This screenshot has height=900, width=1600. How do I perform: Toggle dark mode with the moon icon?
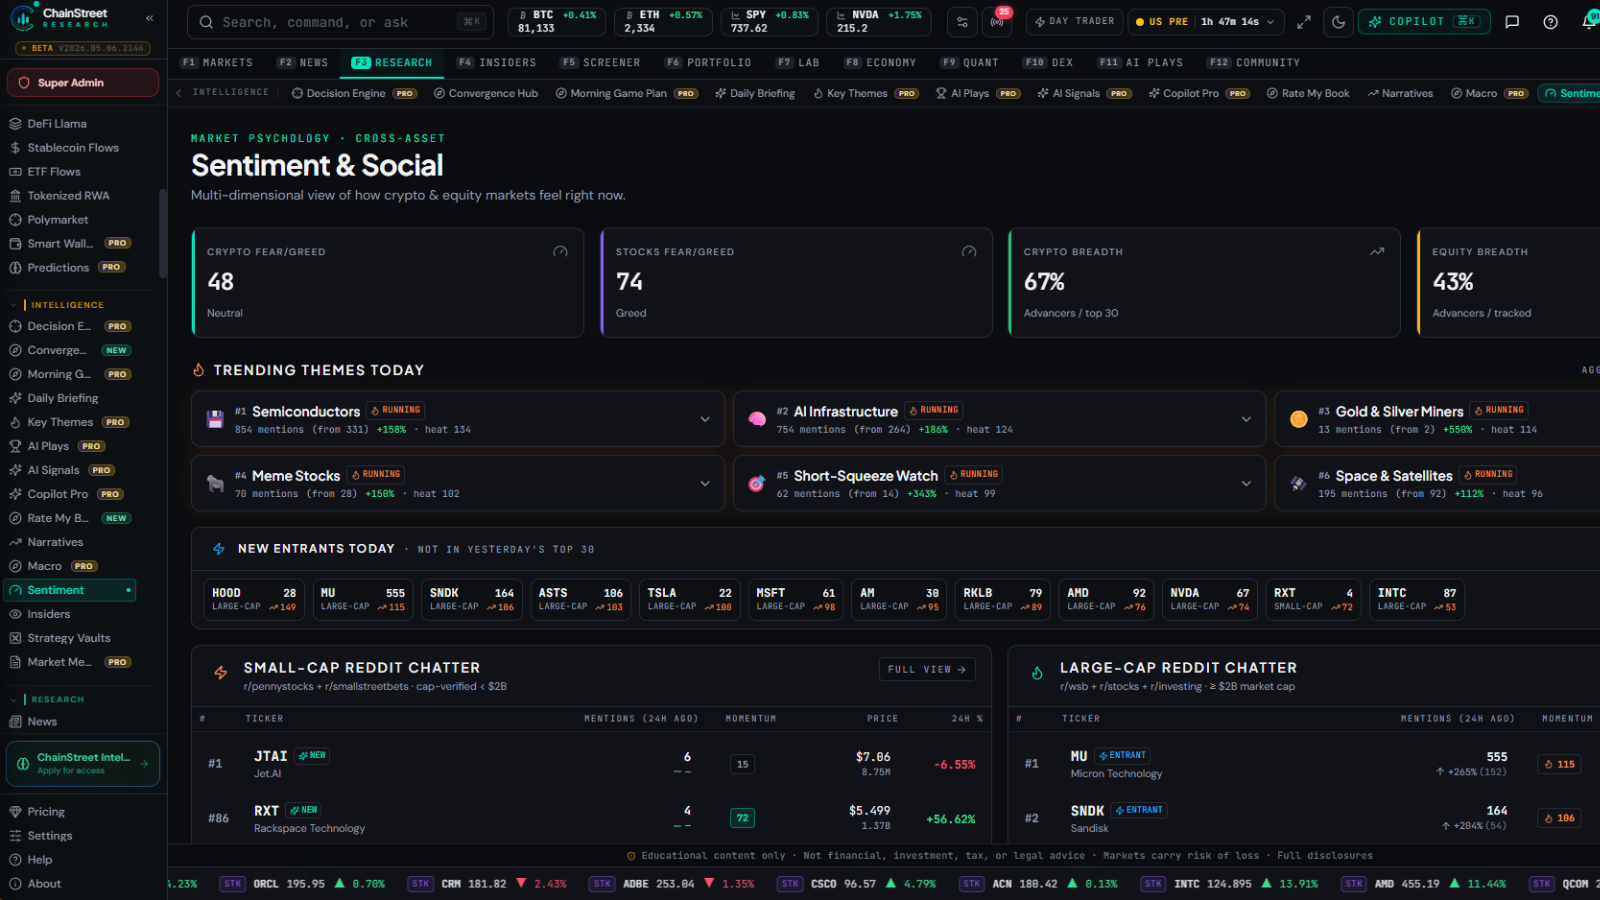(x=1338, y=22)
